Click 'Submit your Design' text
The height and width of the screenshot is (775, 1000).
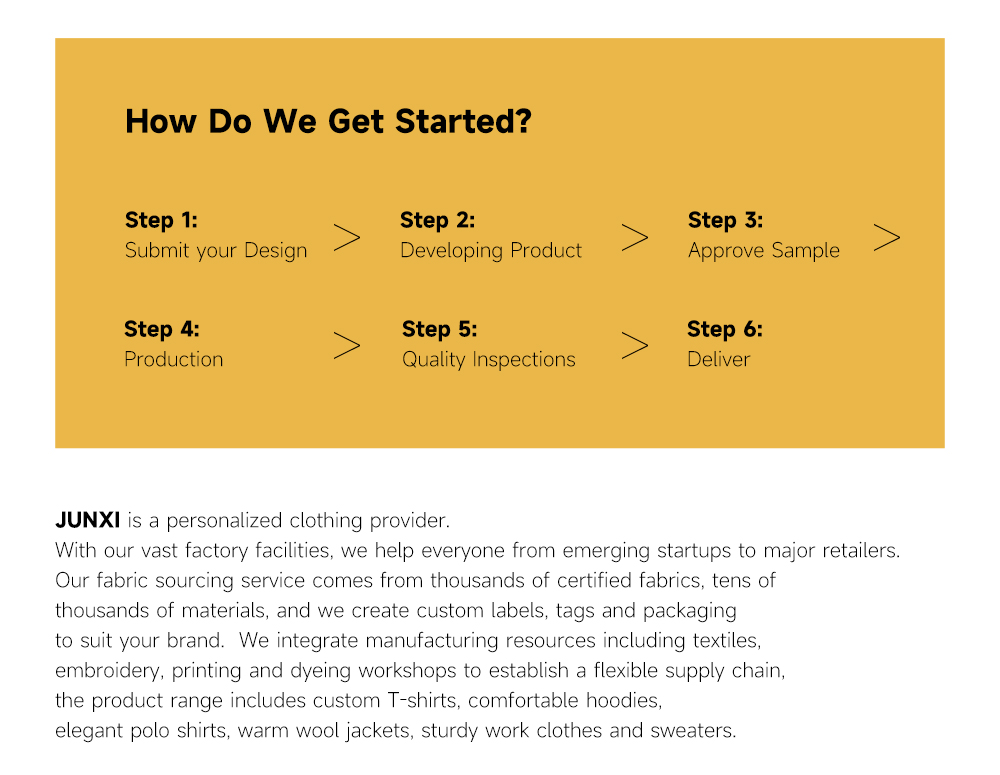[216, 251]
